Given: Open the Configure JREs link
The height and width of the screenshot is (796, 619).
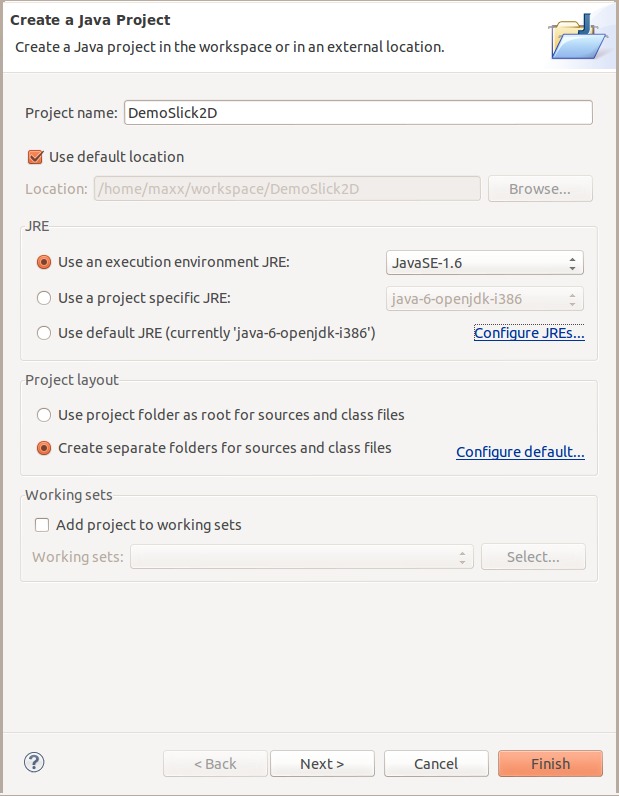Looking at the screenshot, I should [x=529, y=333].
